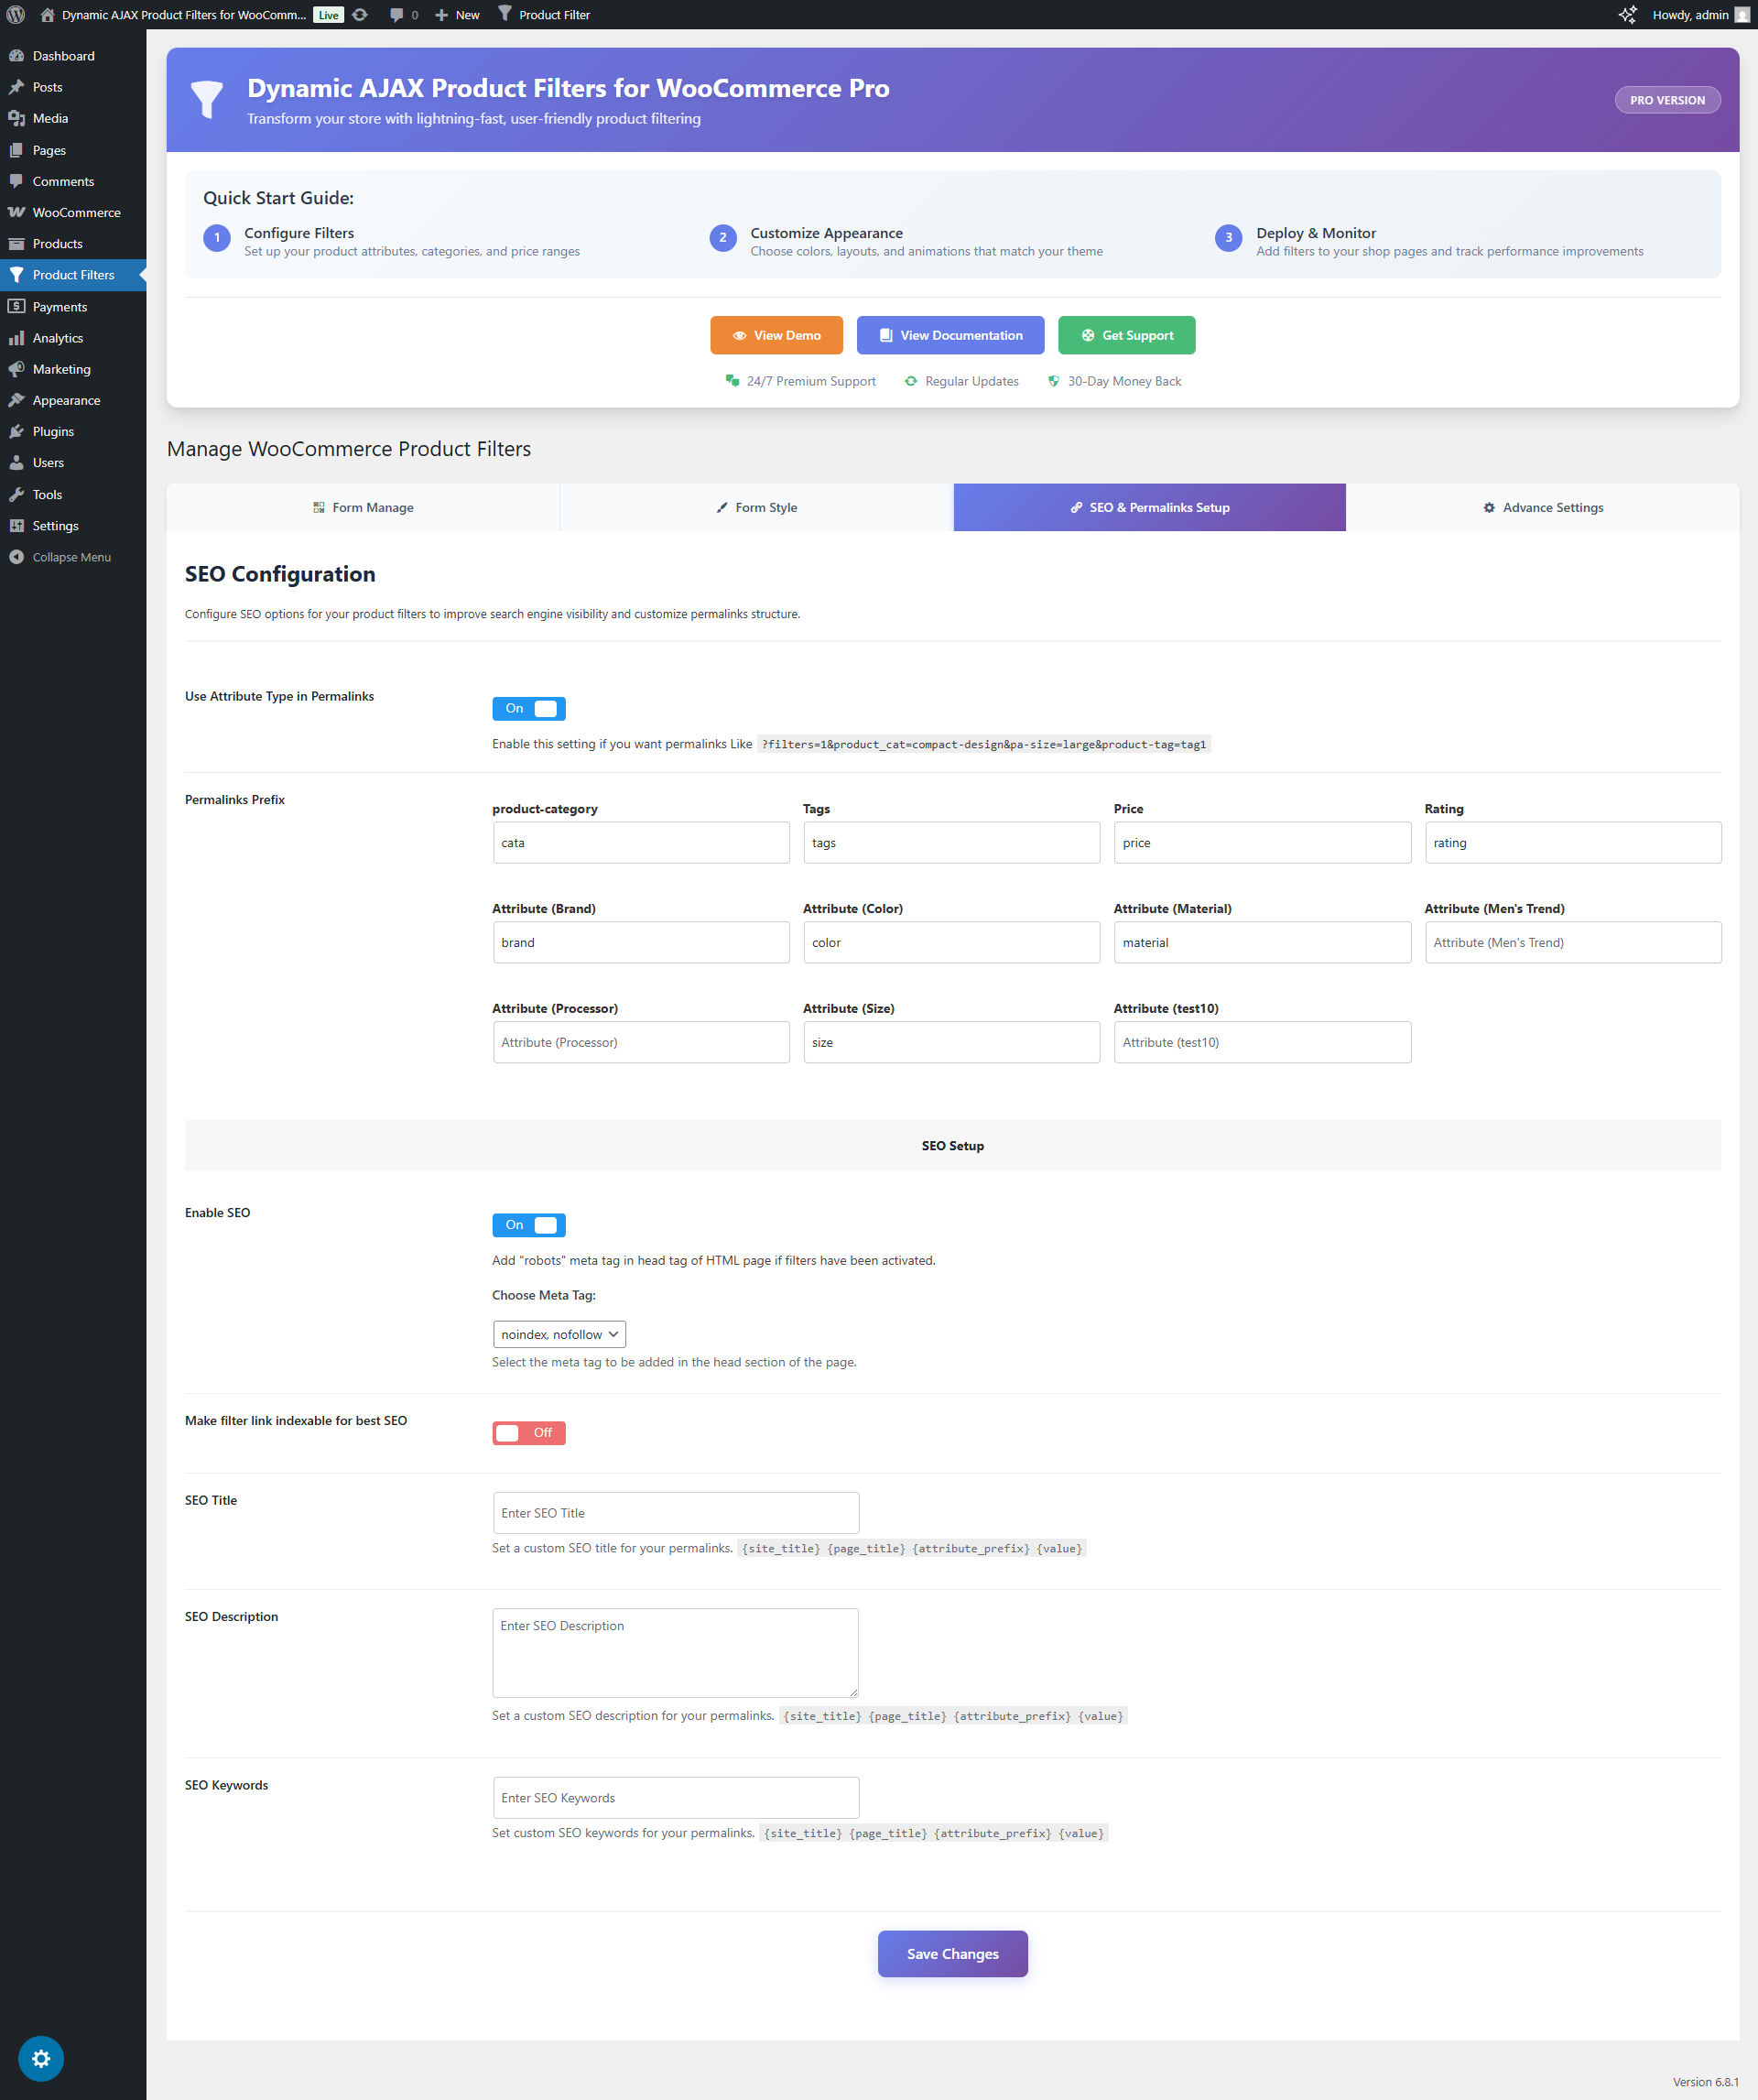Screen dimensions: 1758x2100
Task: Collapse the admin sidebar menu
Action: (x=70, y=557)
